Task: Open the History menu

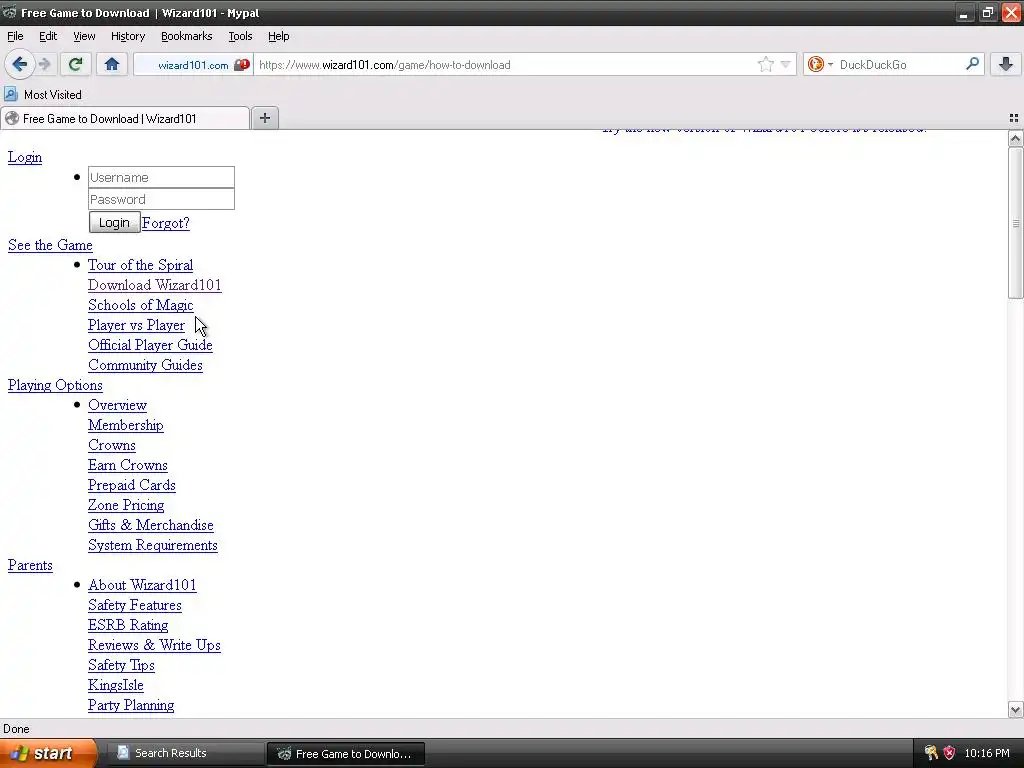Action: coord(127,36)
